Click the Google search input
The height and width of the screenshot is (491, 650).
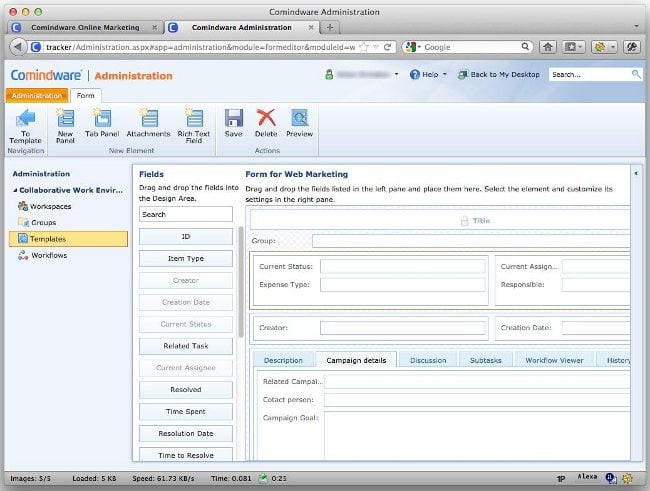tap(472, 47)
